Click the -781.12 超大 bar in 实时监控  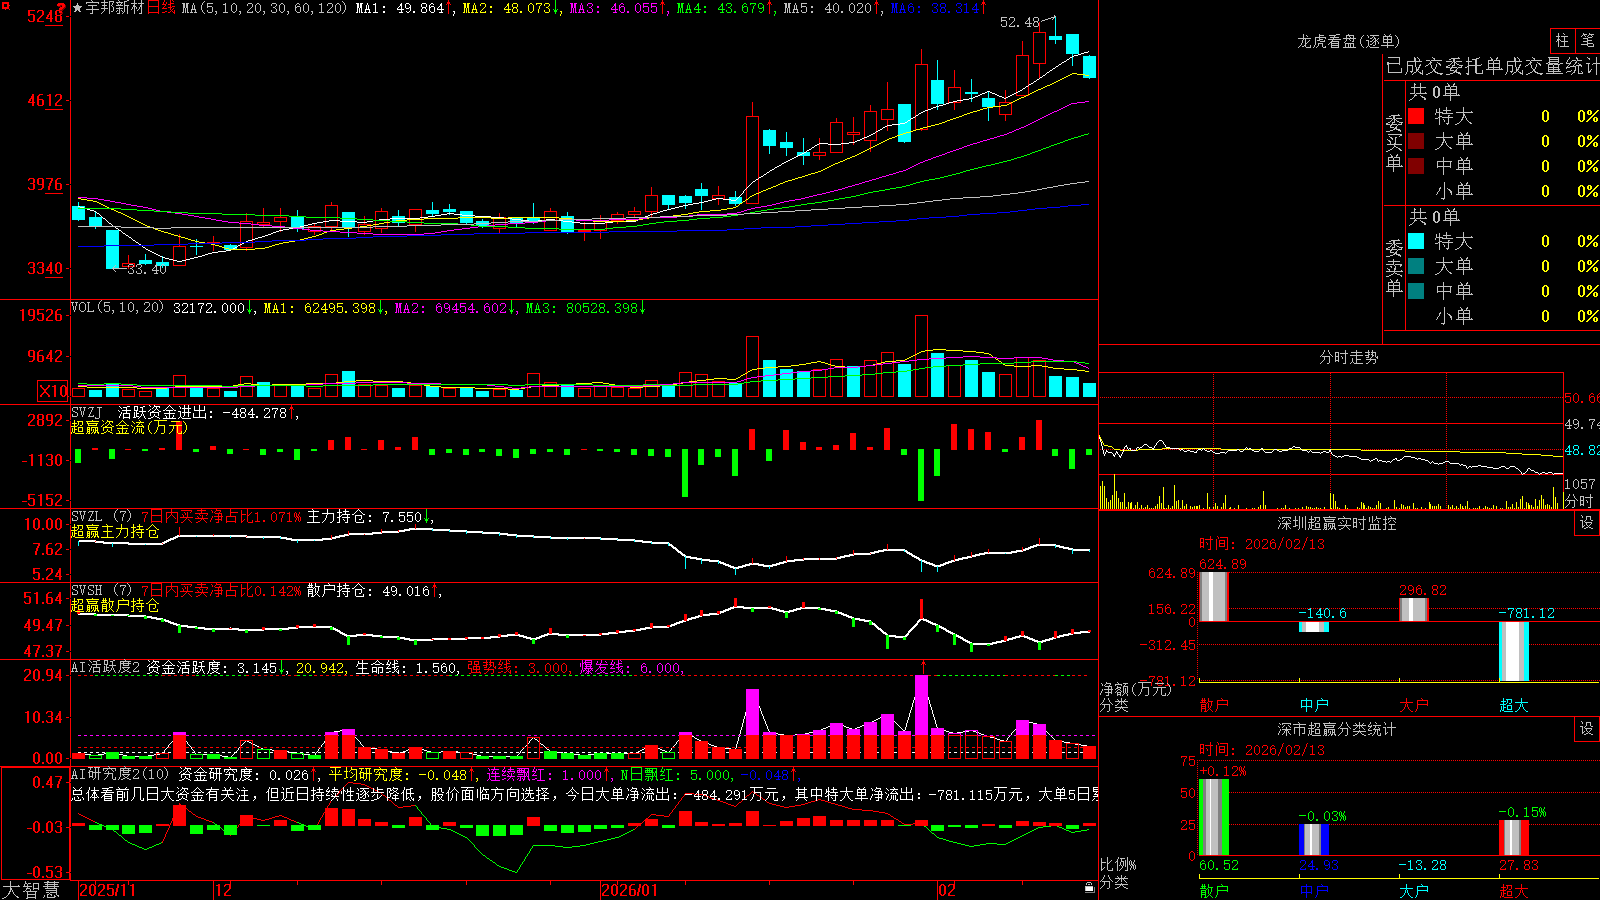click(1514, 651)
